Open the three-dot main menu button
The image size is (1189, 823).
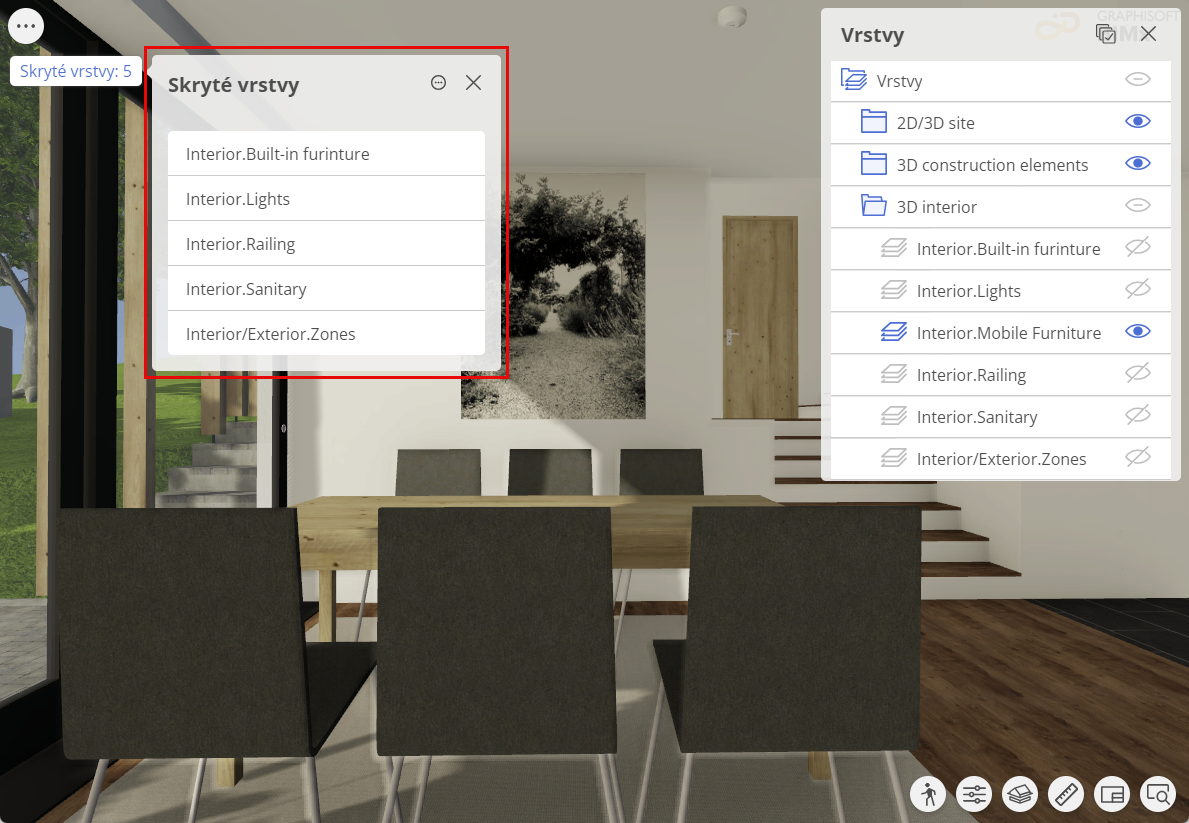click(x=26, y=27)
